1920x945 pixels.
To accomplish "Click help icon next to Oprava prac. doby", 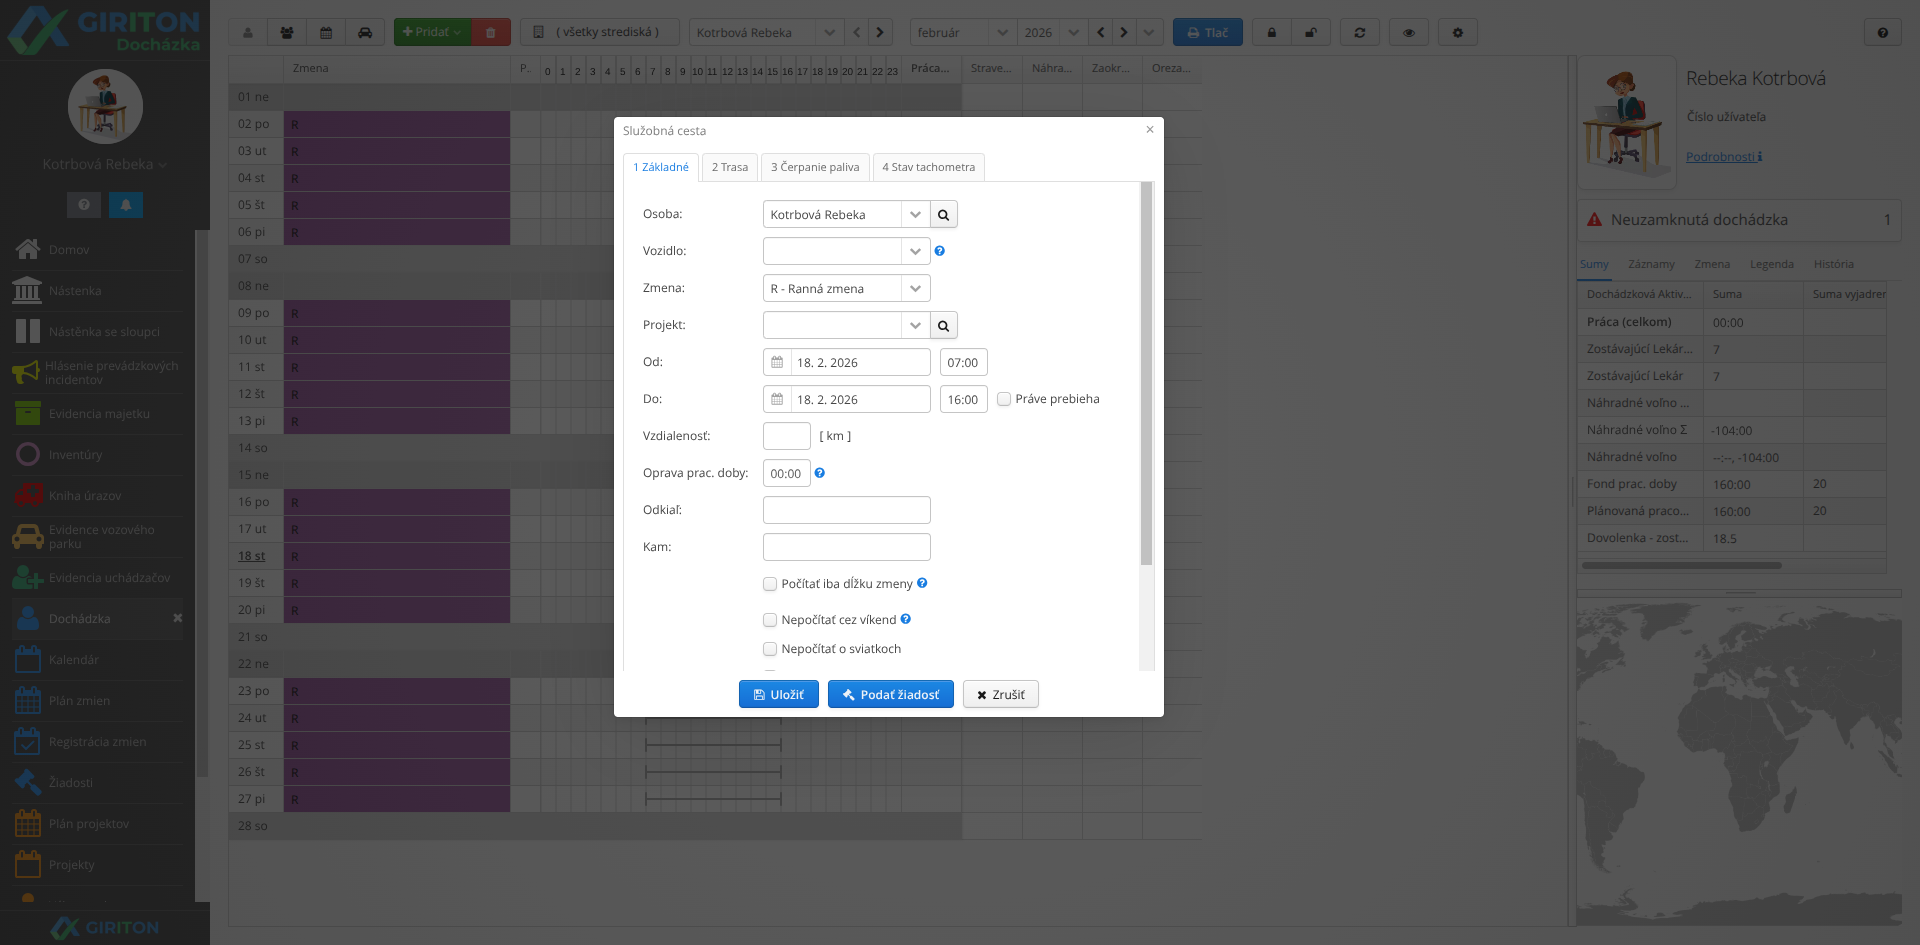I will [819, 473].
